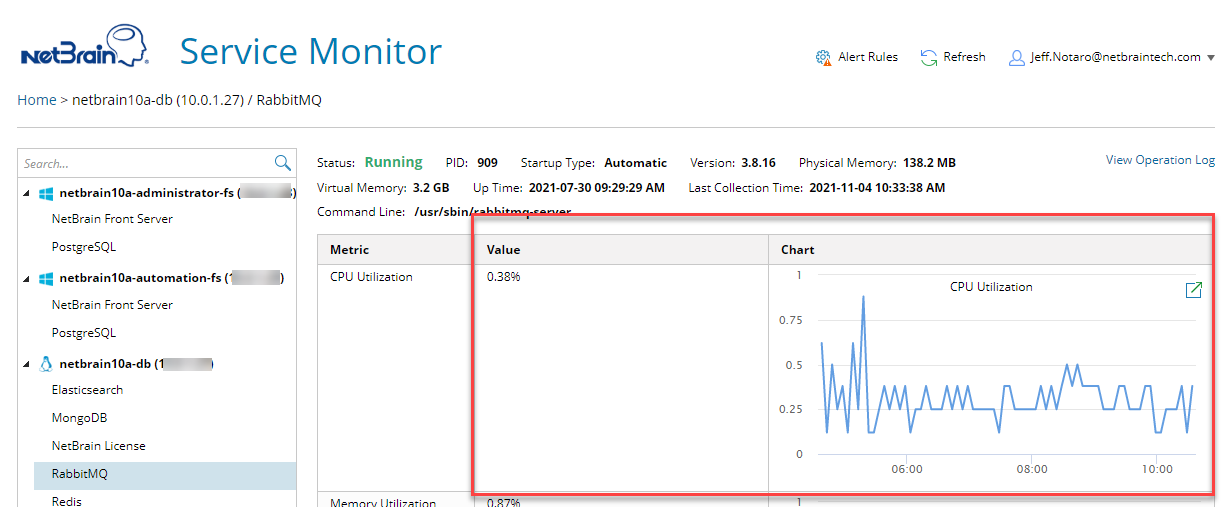1224x507 pixels.
Task: Click Virtual Memory value 3.2 GB
Action: click(431, 187)
